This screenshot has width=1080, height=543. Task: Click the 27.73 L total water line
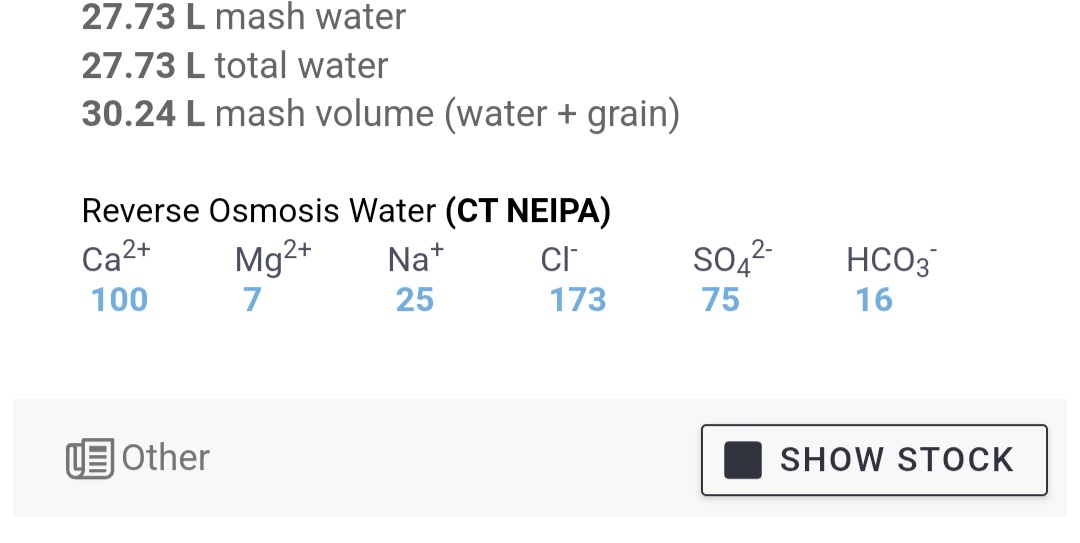point(235,66)
